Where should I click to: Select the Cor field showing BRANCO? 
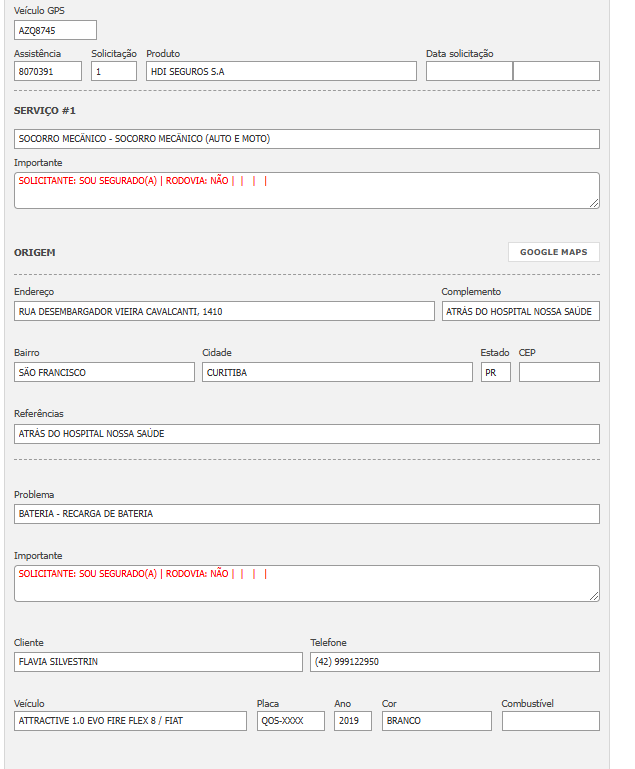[436, 721]
